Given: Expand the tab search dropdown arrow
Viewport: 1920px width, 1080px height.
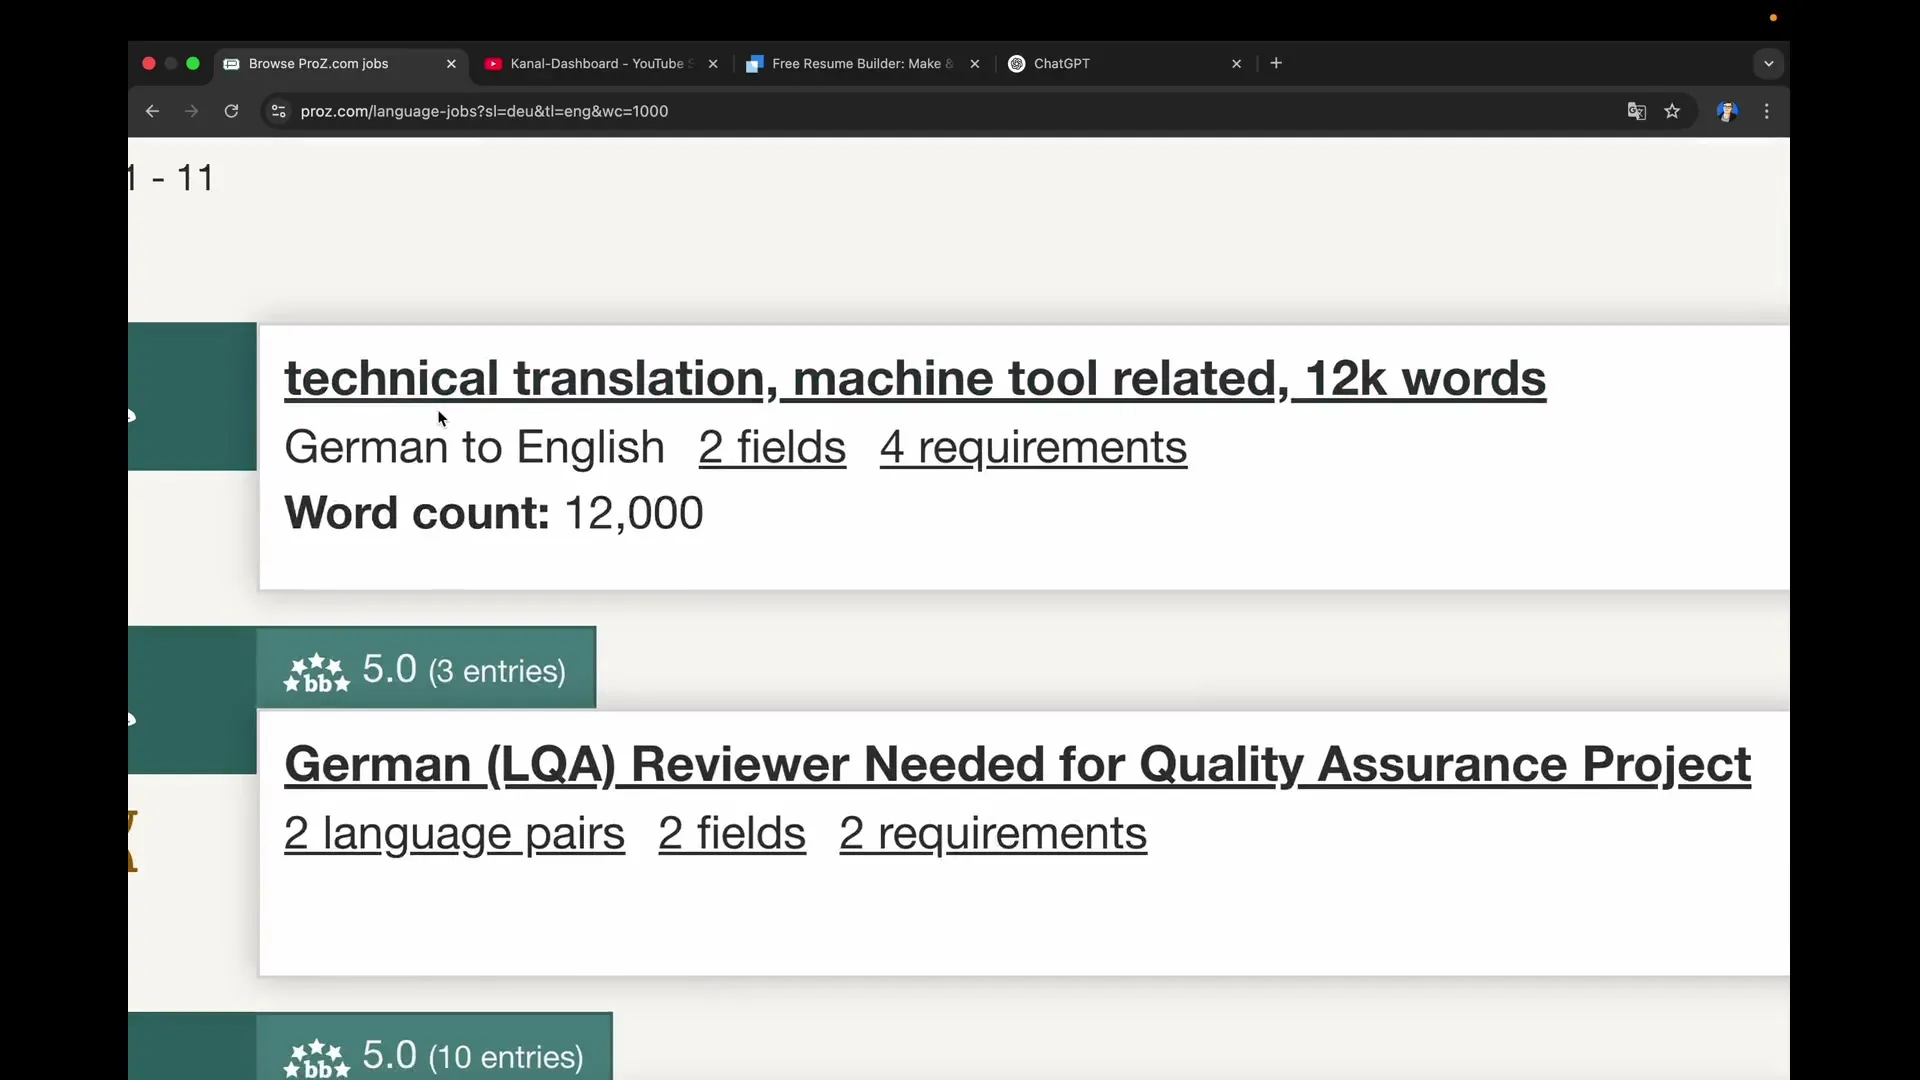Looking at the screenshot, I should pos(1768,63).
